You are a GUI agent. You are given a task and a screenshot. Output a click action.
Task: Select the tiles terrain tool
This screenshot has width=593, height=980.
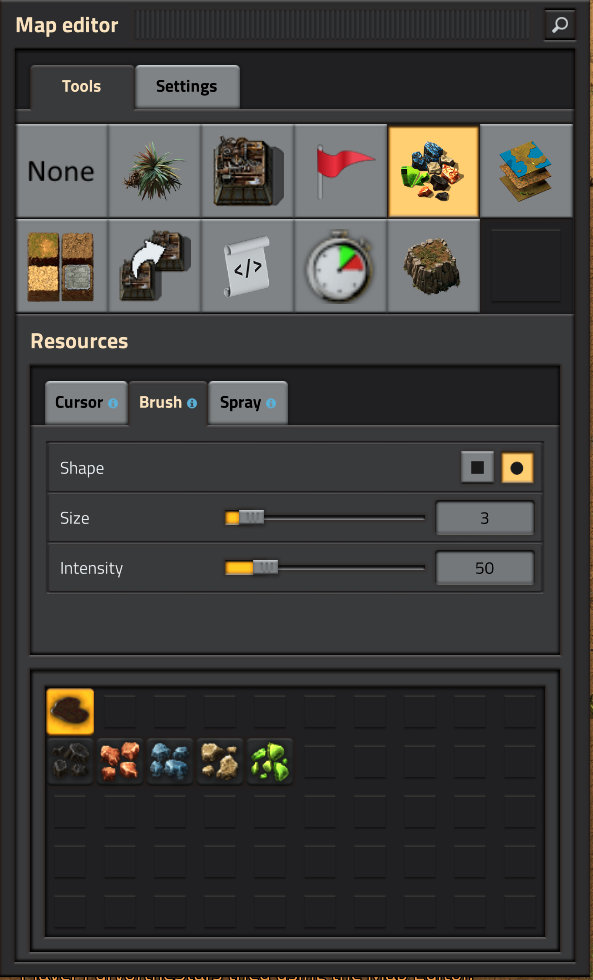point(61,266)
